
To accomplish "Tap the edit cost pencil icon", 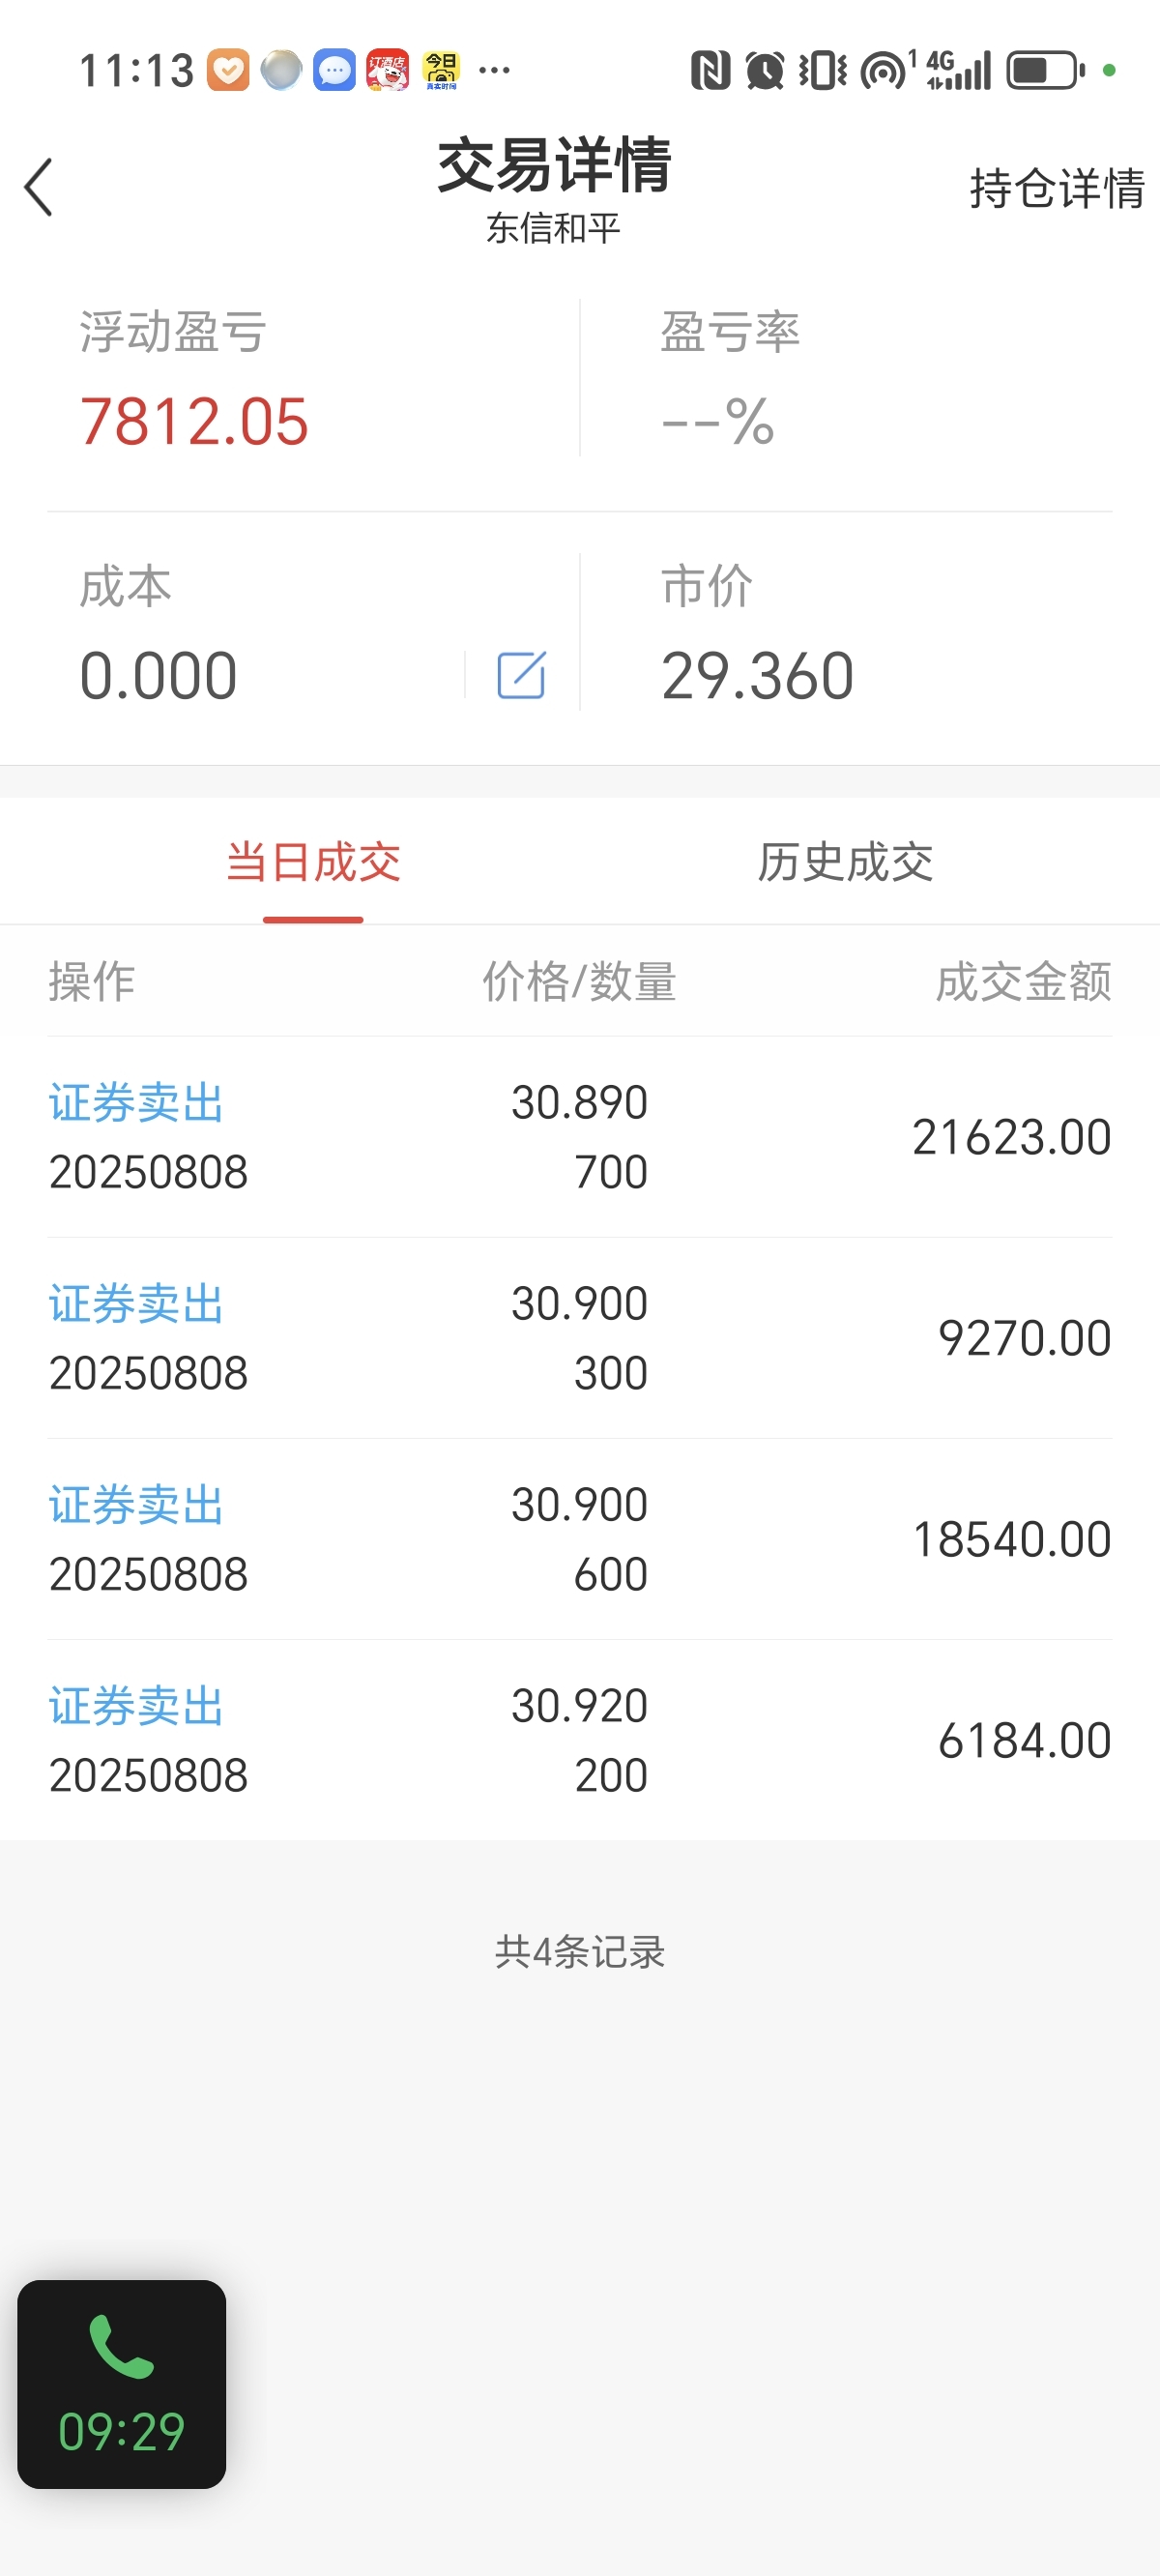I will 521,675.
